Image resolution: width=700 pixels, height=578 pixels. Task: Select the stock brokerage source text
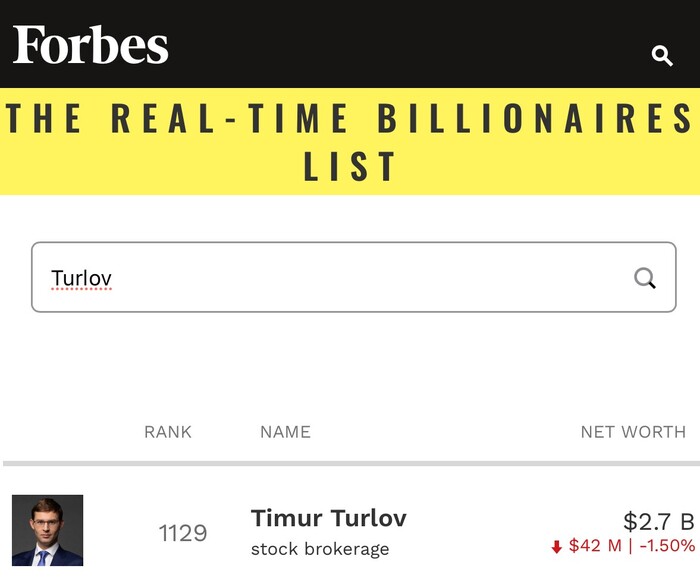tap(320, 549)
